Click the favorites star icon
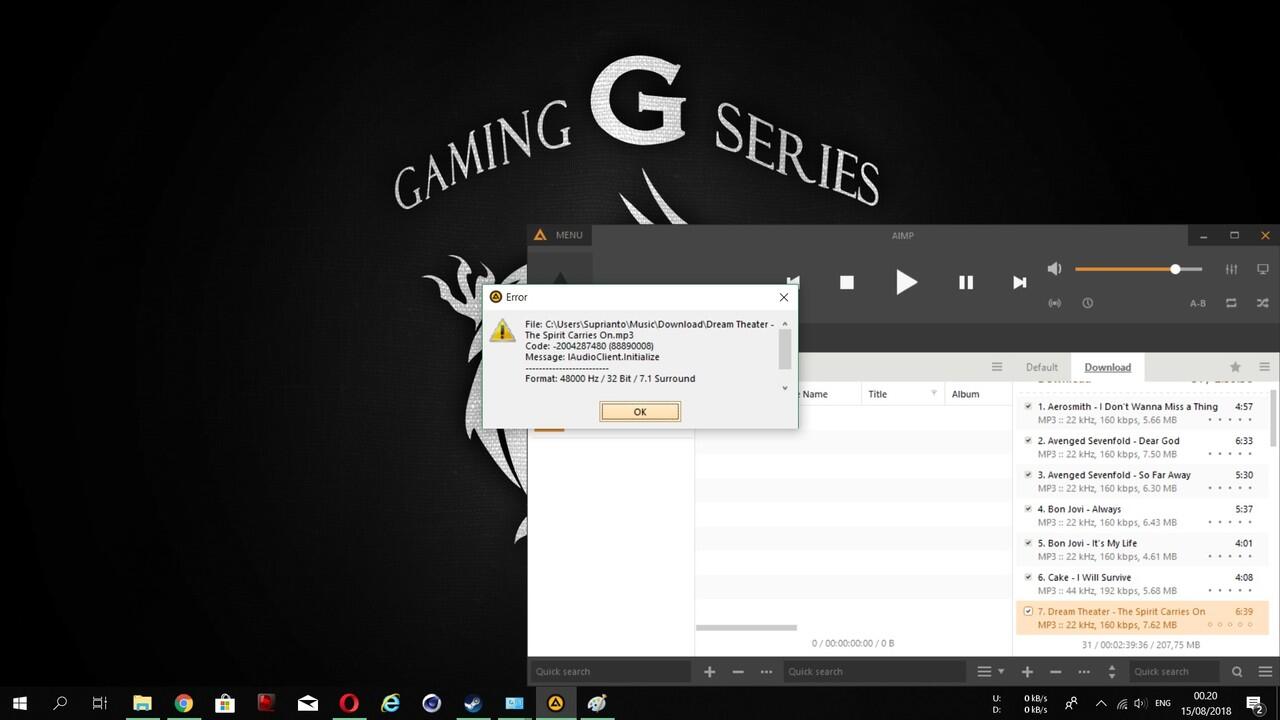The width and height of the screenshot is (1280, 720). coord(1235,367)
